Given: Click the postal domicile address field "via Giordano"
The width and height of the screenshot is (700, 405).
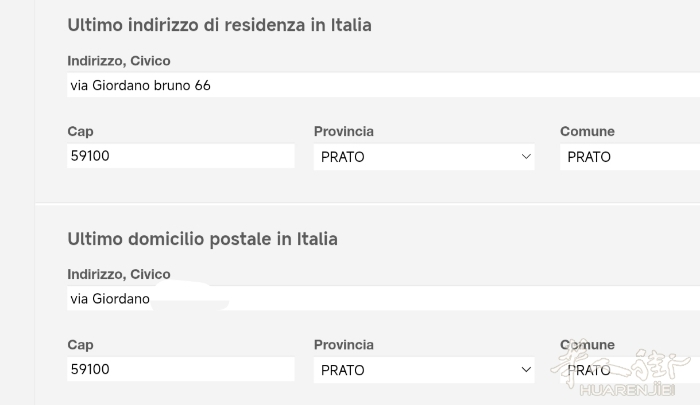Looking at the screenshot, I should [x=380, y=298].
